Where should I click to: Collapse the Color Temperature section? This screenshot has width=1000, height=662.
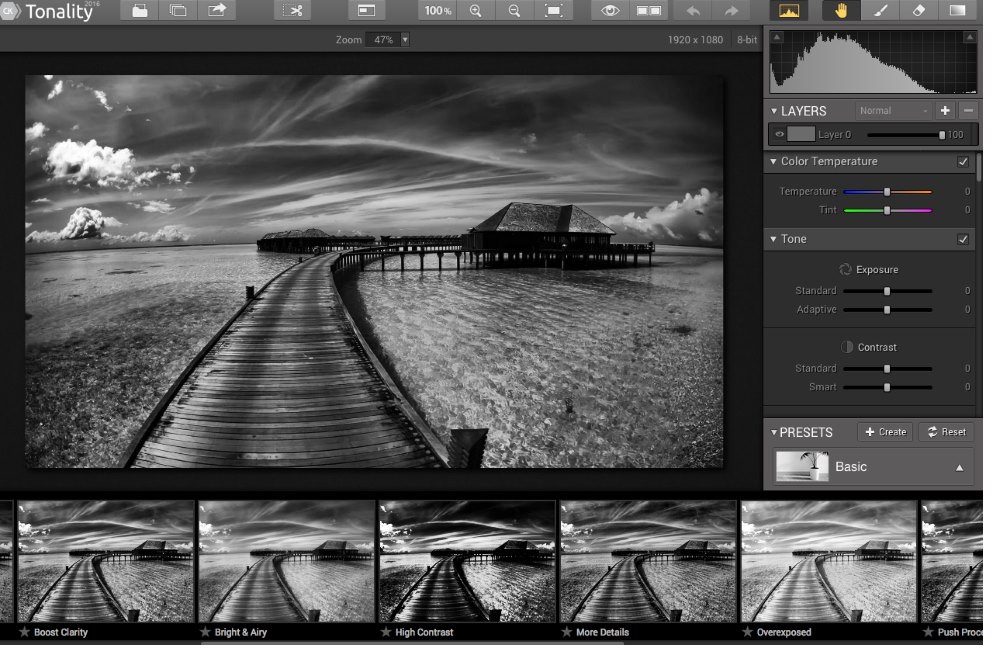[774, 161]
